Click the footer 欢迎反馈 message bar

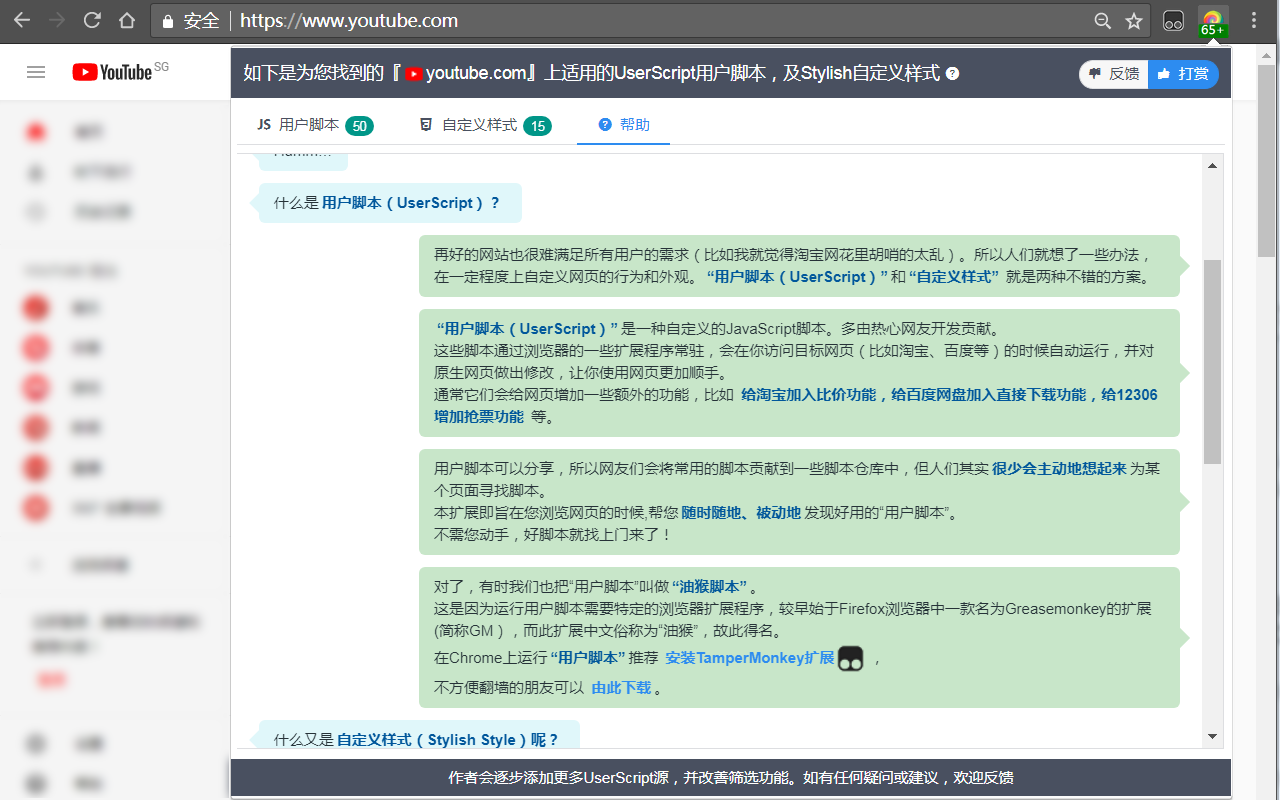point(731,777)
